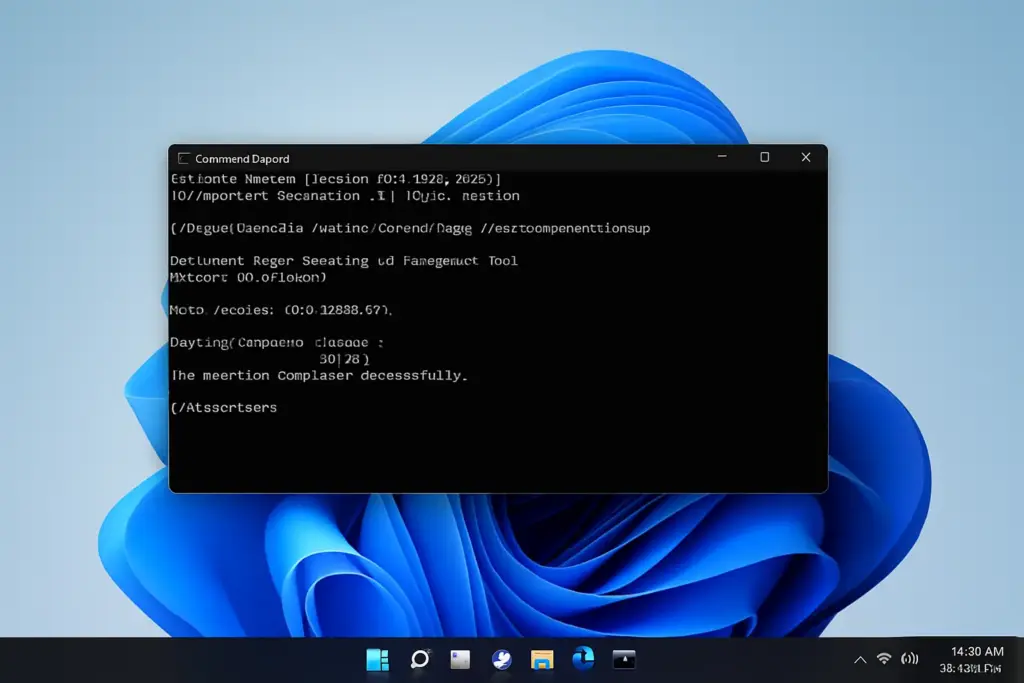Launch the Edge browser taskbar icon

583,658
